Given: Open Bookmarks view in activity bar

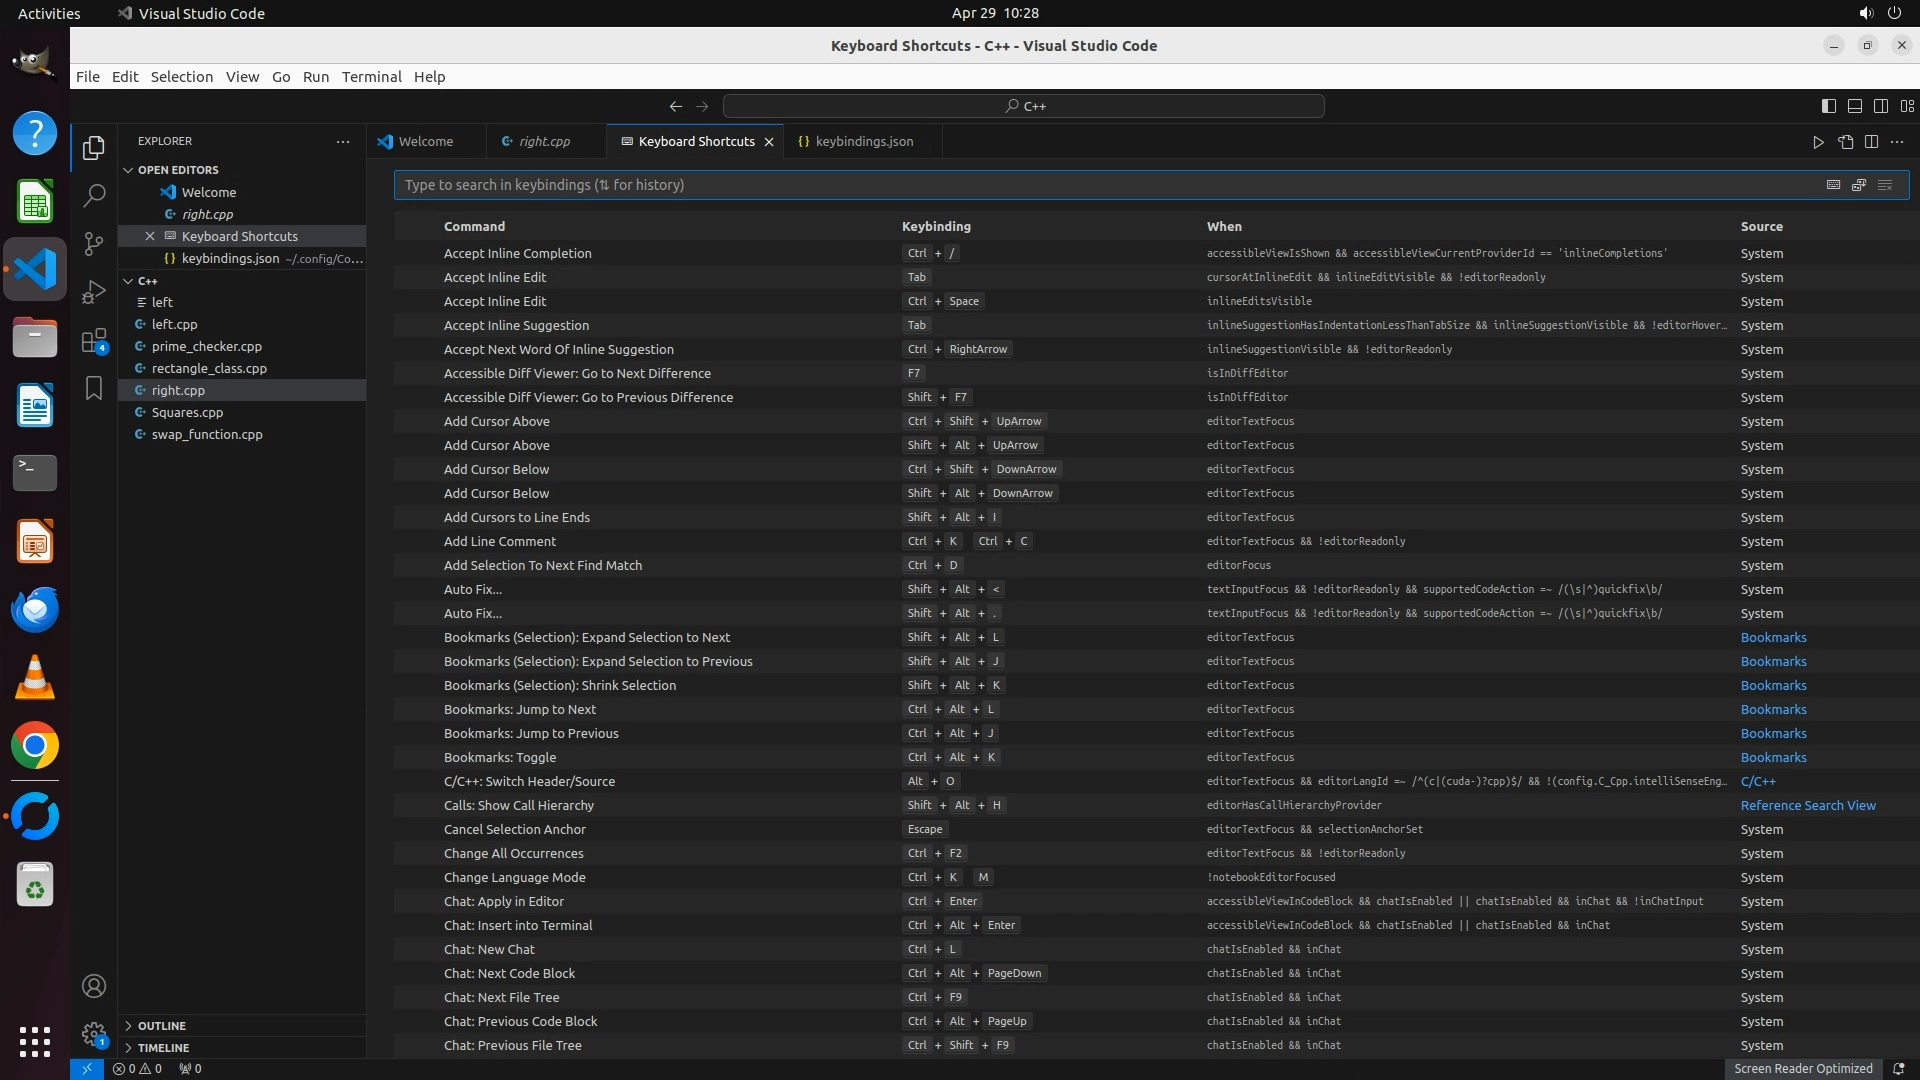Looking at the screenshot, I should [x=94, y=388].
